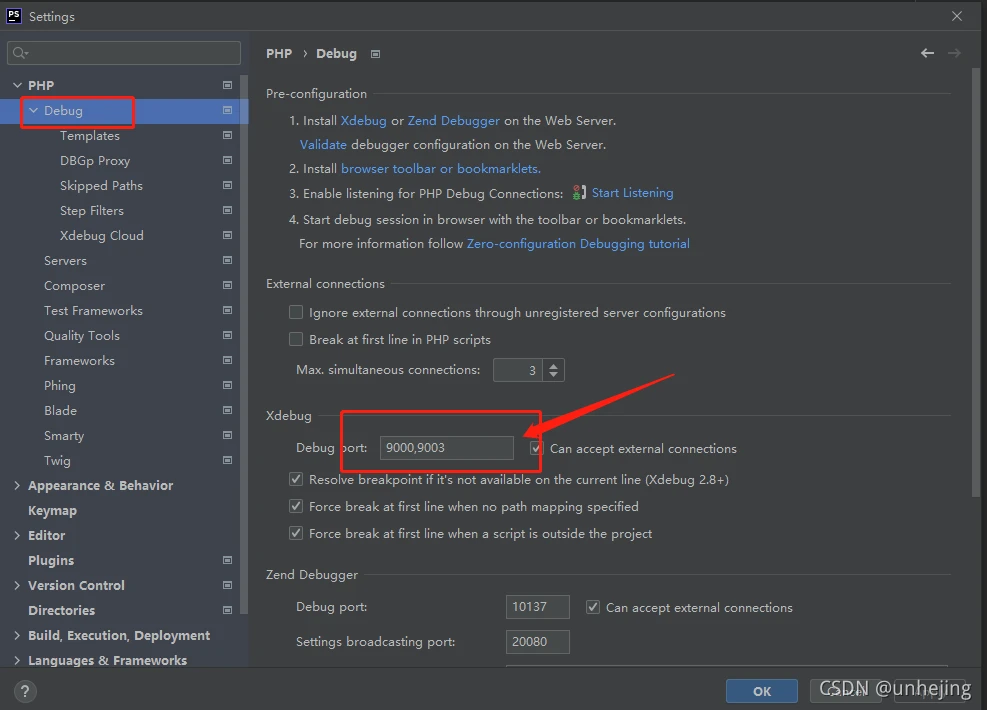This screenshot has height=710, width=987.
Task: Go back with the left arrow icon
Action: tap(927, 54)
